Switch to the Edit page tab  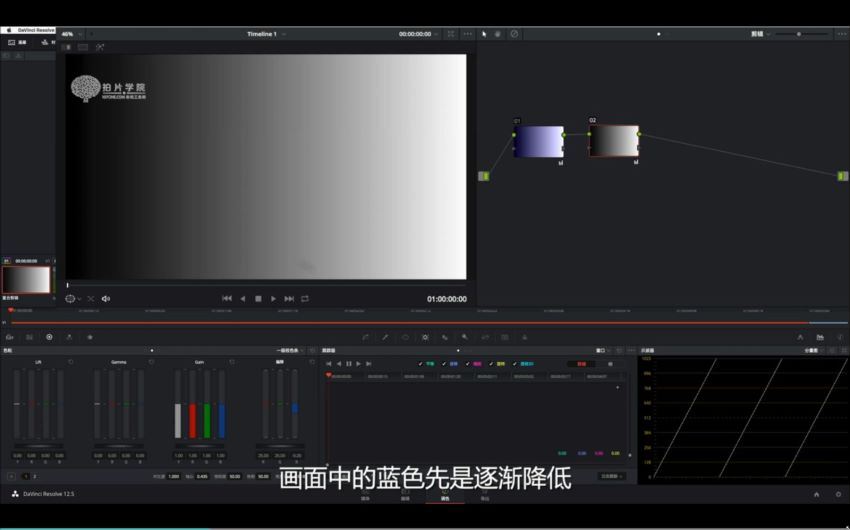pyautogui.click(x=405, y=495)
